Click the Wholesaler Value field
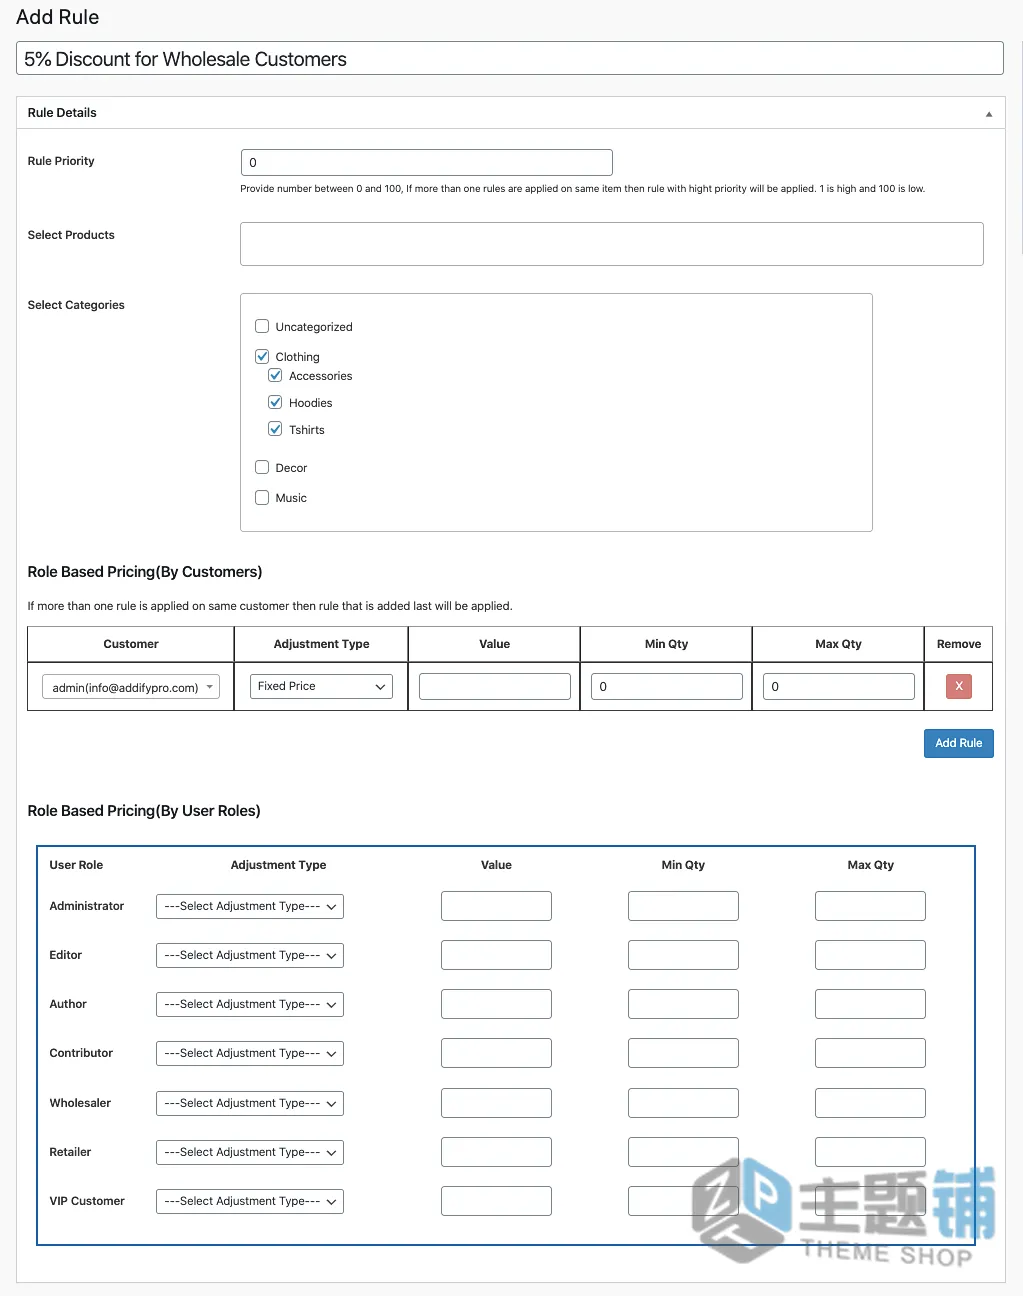The height and width of the screenshot is (1296, 1023). (496, 1103)
